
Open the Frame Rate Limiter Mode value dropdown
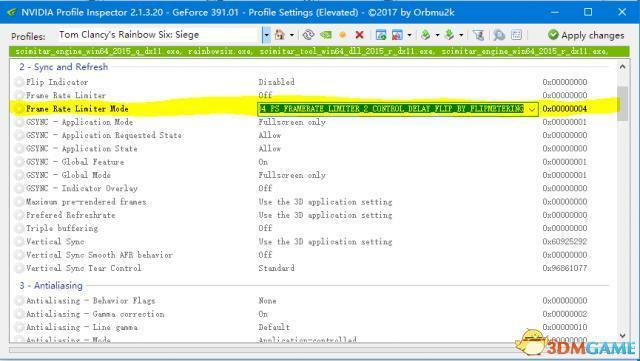point(532,109)
